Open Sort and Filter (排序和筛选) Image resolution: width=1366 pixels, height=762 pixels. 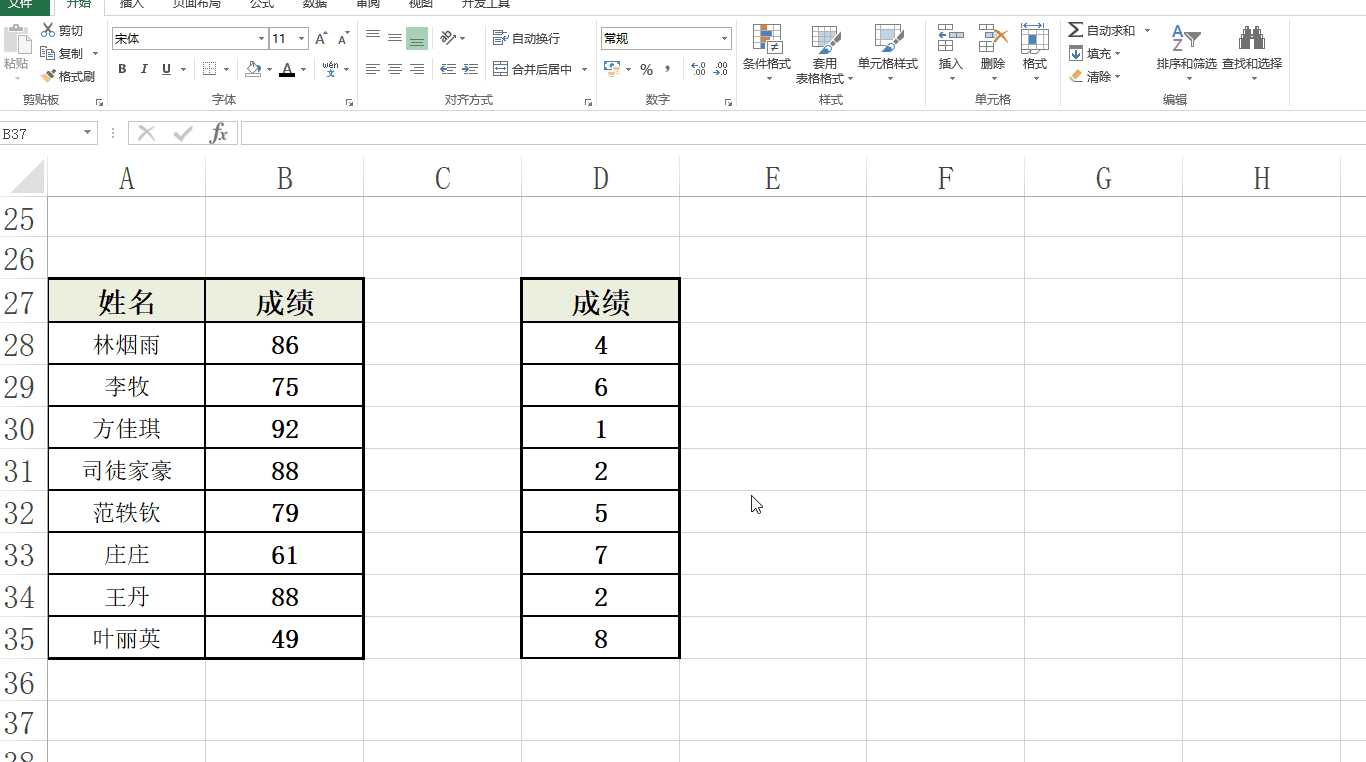(x=1187, y=53)
